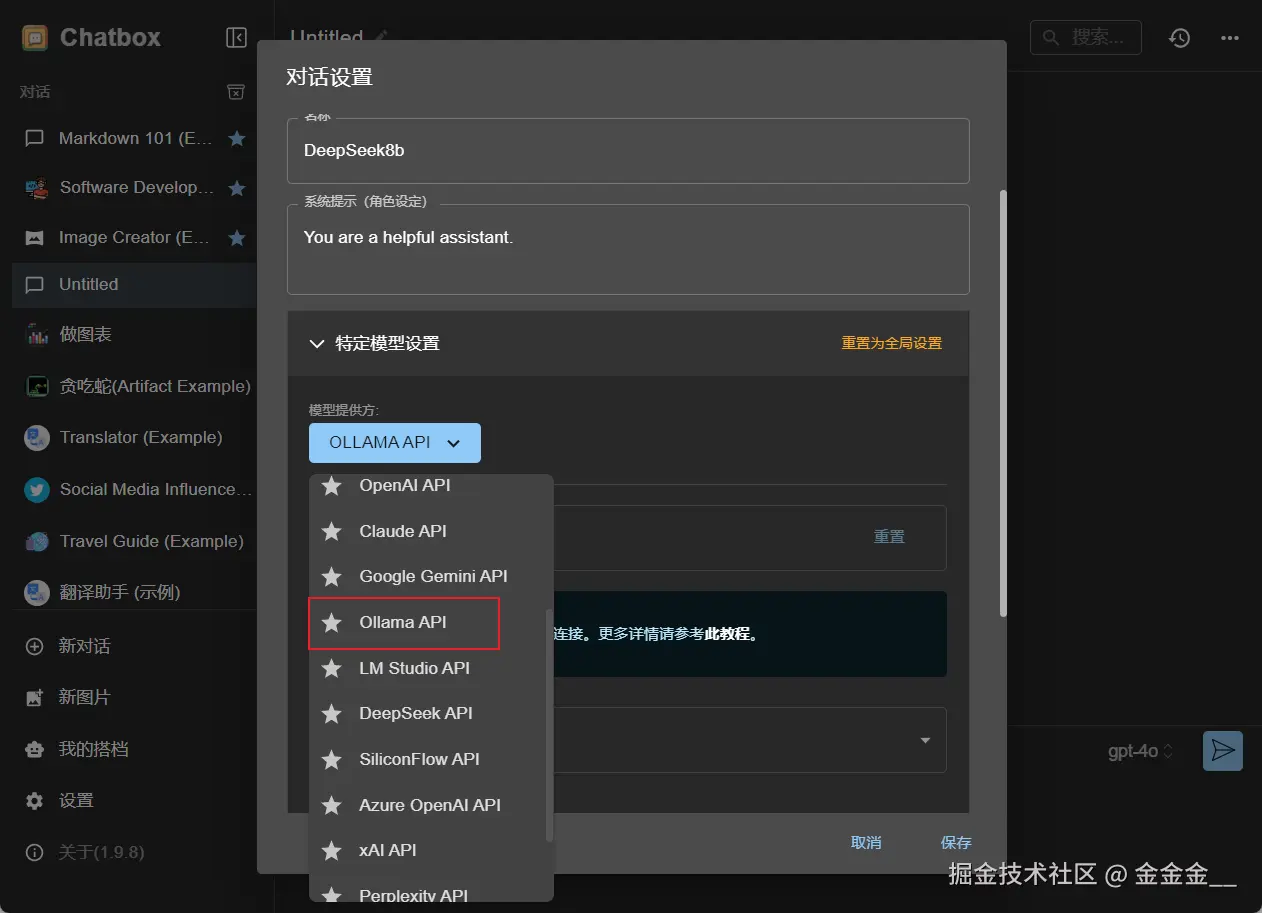The width and height of the screenshot is (1262, 913).
Task: Open the history clock icon
Action: [1180, 38]
